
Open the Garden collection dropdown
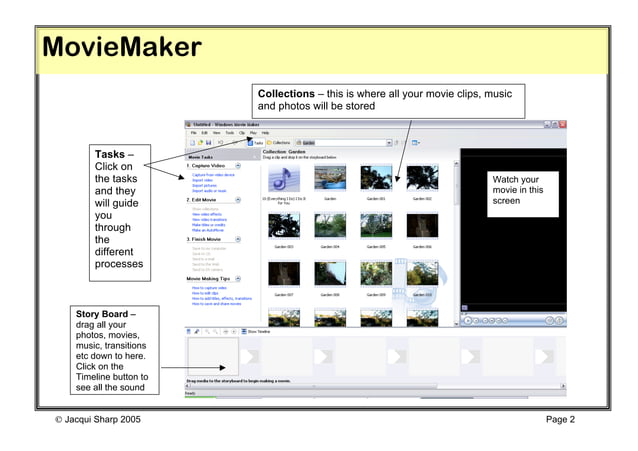coord(389,143)
